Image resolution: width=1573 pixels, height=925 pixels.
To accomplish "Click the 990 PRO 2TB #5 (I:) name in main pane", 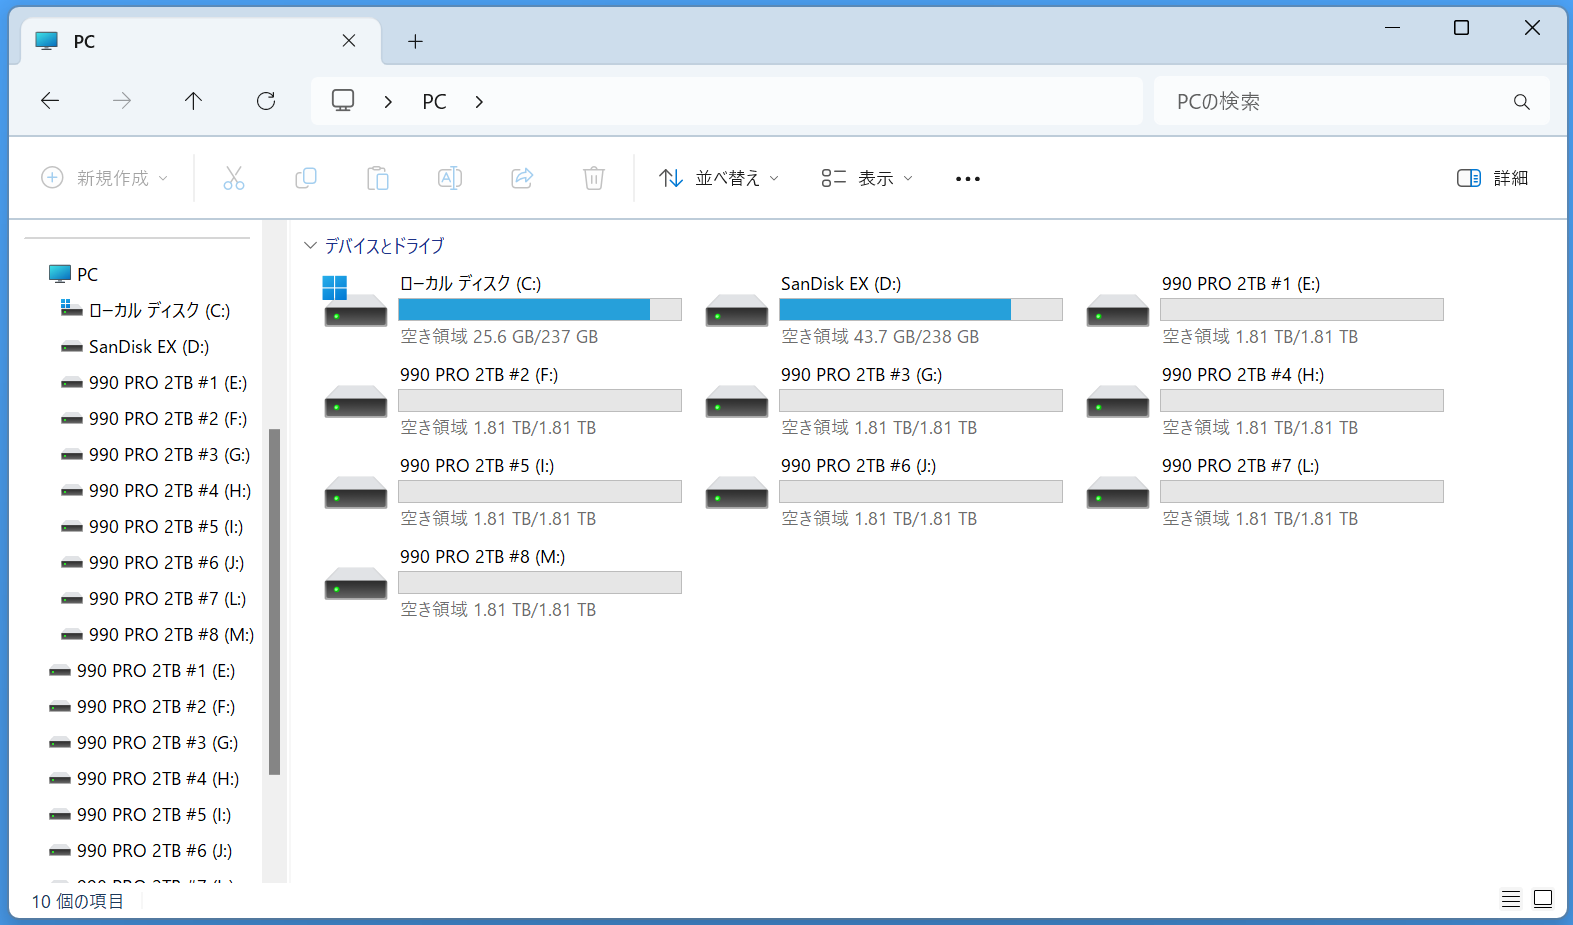I will click(477, 466).
